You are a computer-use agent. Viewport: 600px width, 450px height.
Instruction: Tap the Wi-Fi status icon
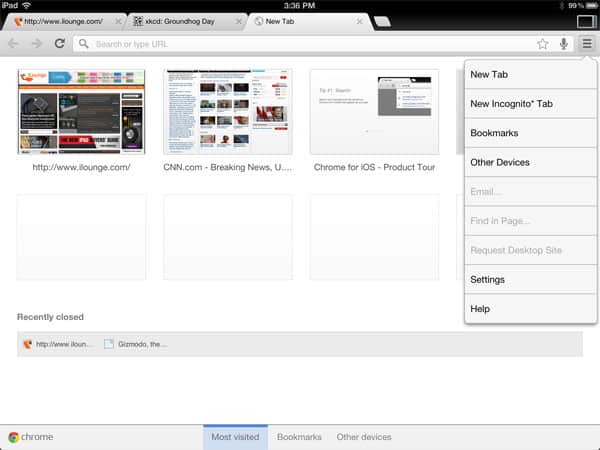tap(26, 5)
